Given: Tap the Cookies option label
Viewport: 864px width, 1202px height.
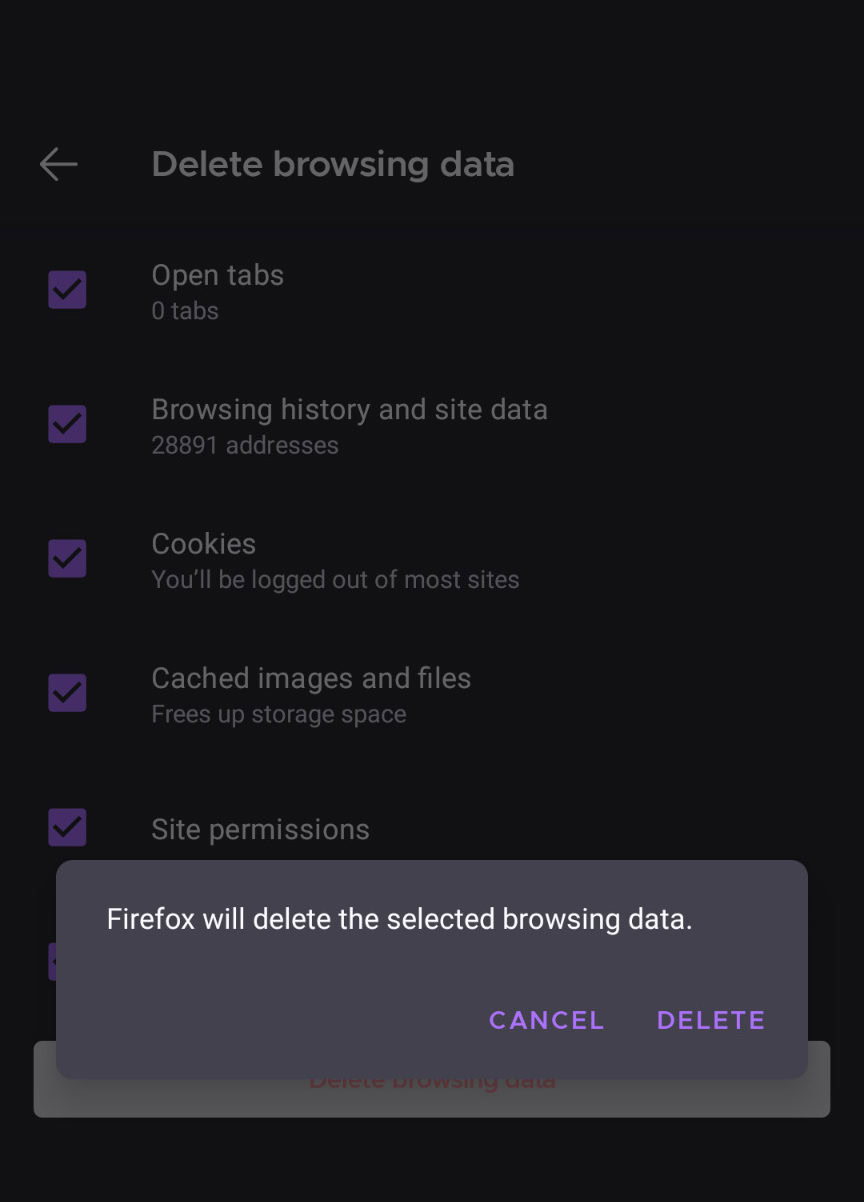Looking at the screenshot, I should [203, 543].
